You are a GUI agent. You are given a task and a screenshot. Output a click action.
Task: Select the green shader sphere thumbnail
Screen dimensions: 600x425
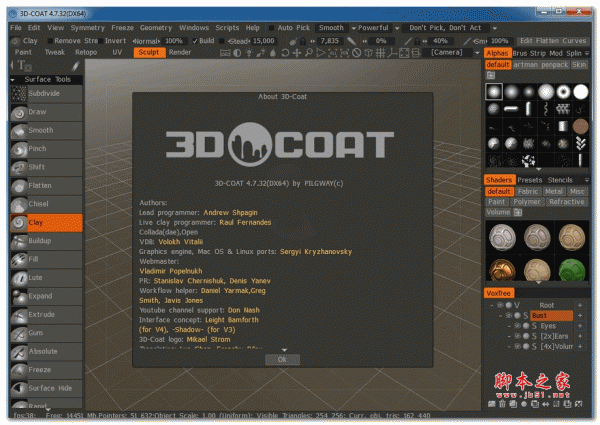click(572, 270)
